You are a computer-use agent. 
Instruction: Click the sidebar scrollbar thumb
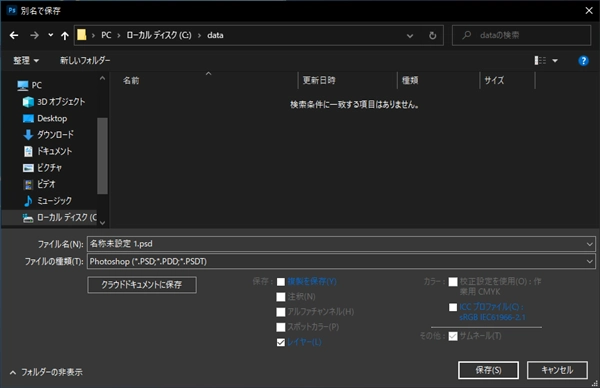coord(102,156)
